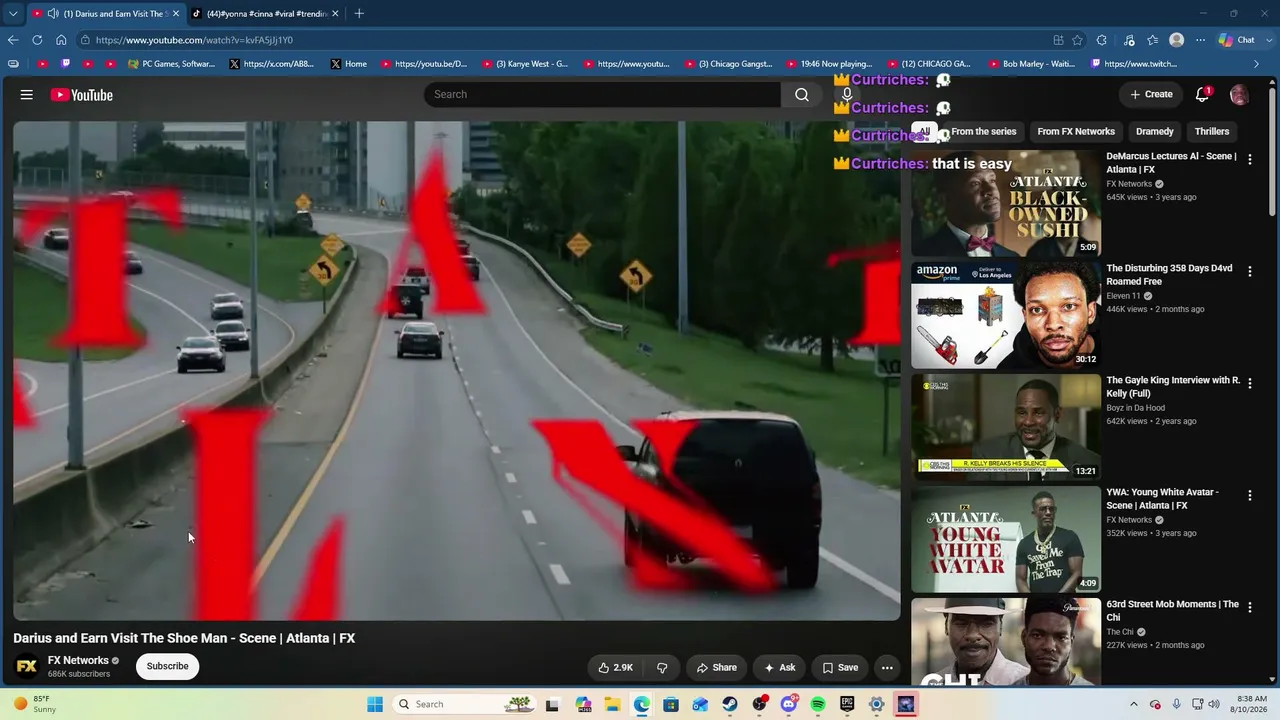
Task: Open 'The Disturbing 358 Days D4vd' thumbnail
Action: [1006, 315]
